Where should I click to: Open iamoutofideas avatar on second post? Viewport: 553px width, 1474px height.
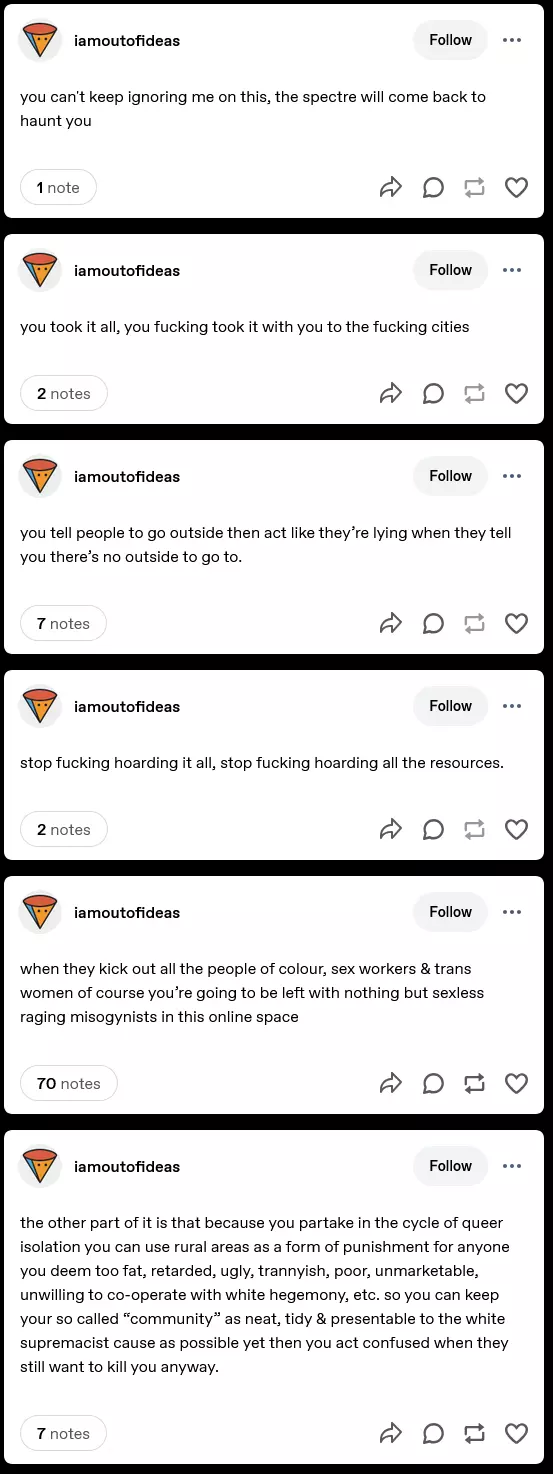pos(40,270)
